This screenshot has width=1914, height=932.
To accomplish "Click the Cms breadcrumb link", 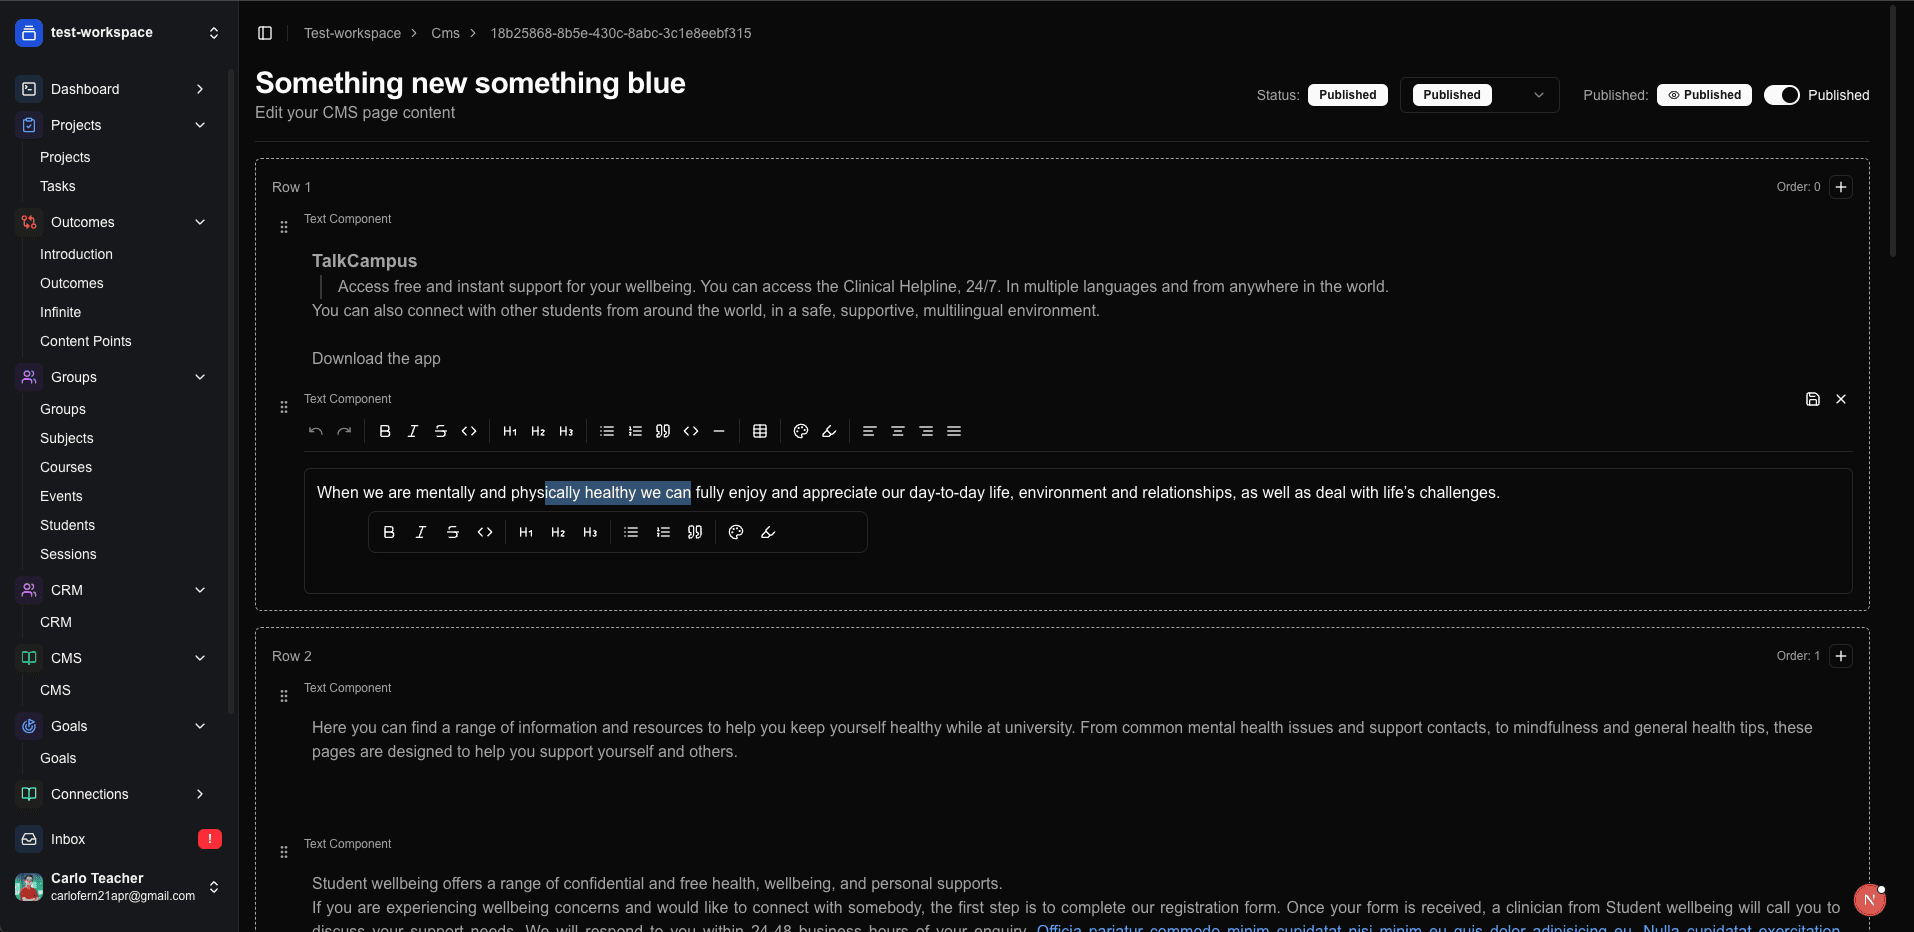I will (445, 33).
